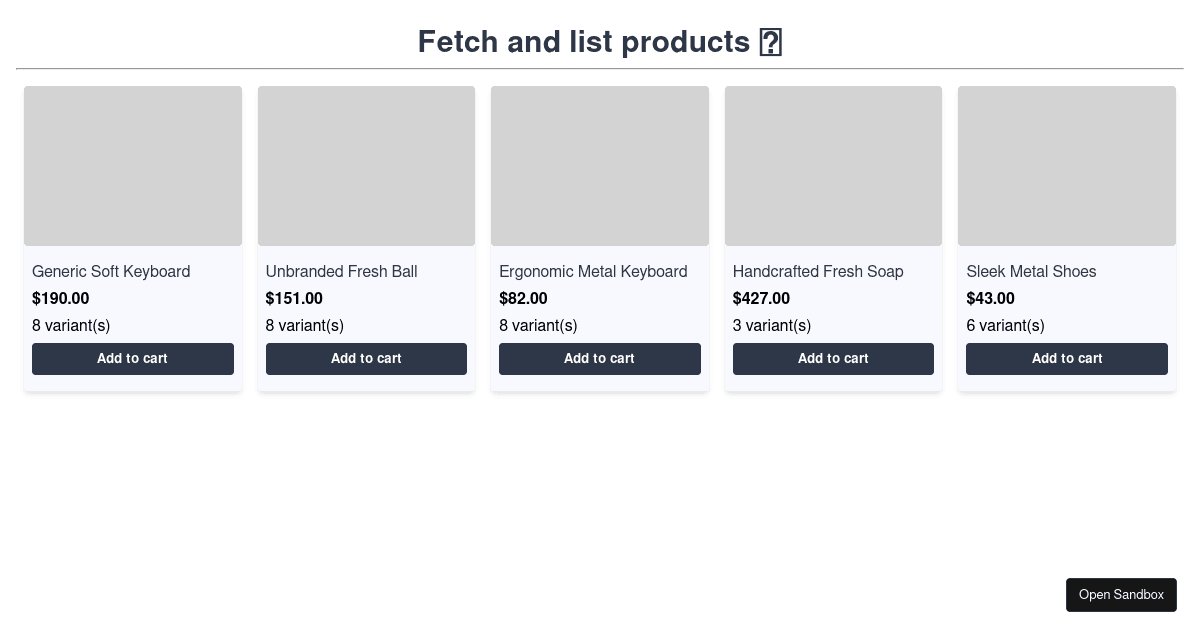Viewport: 1200px width, 630px height.
Task: Click the Generic Soft Keyboard title
Action: [111, 272]
